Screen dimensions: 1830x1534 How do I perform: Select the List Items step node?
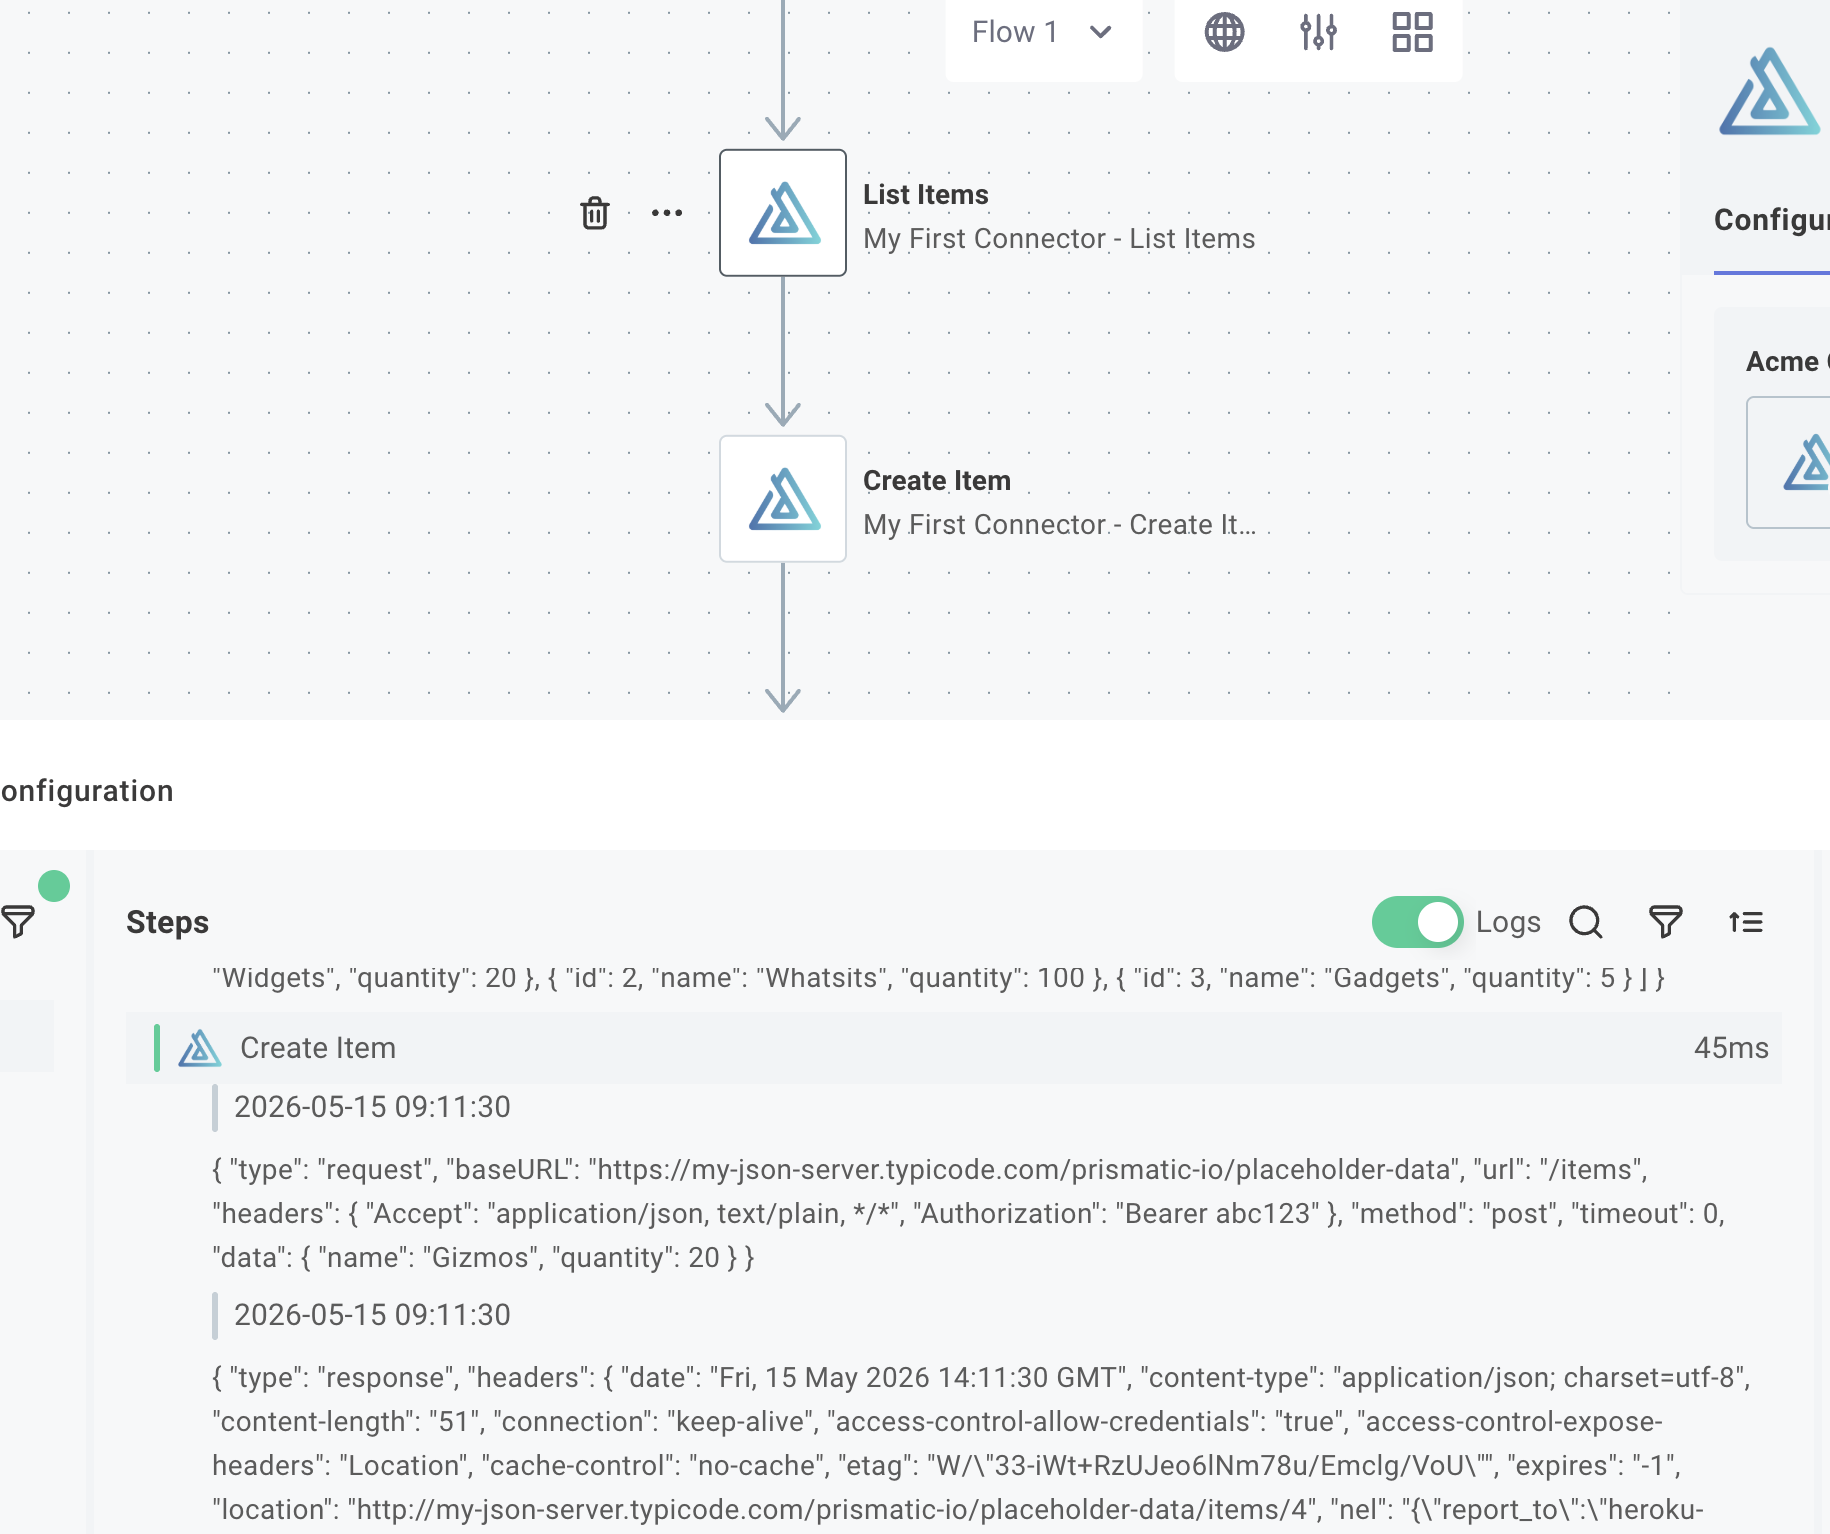click(x=783, y=213)
